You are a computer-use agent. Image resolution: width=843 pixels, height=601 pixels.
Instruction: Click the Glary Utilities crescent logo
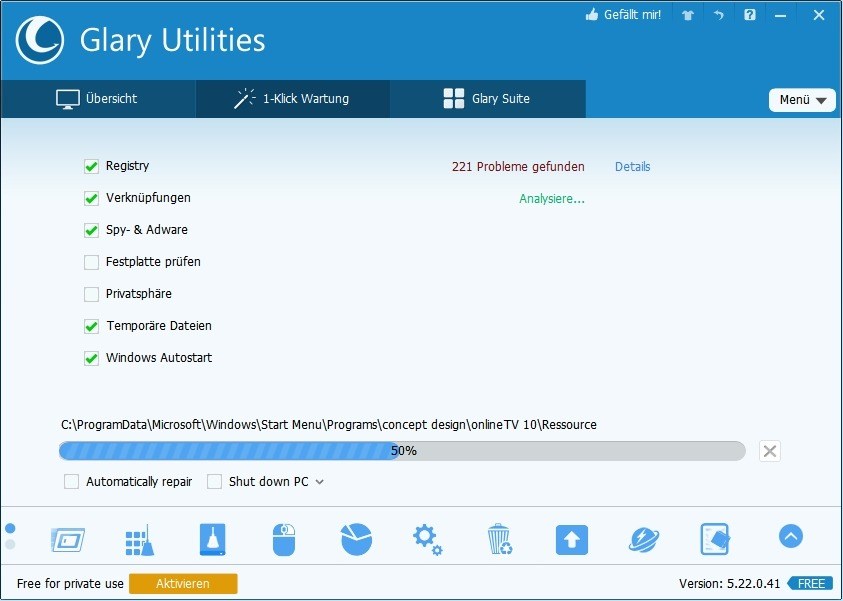[40, 40]
